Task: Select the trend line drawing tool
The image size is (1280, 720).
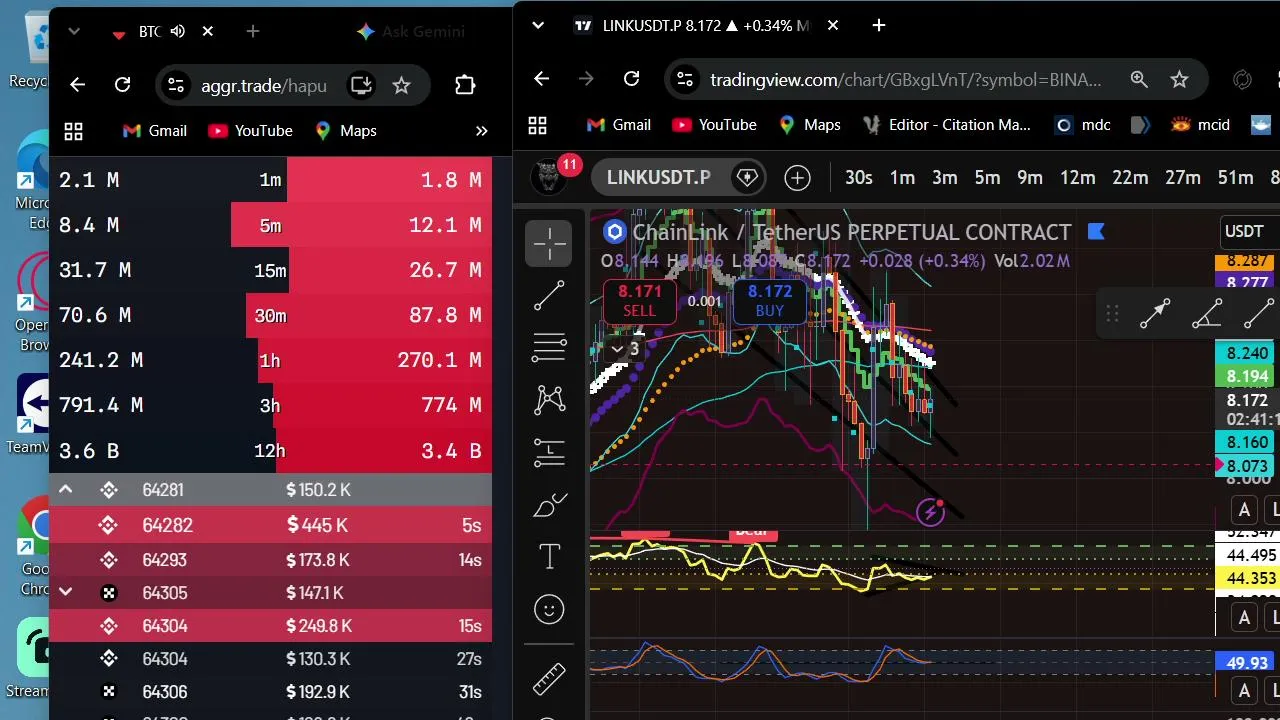Action: tap(549, 296)
